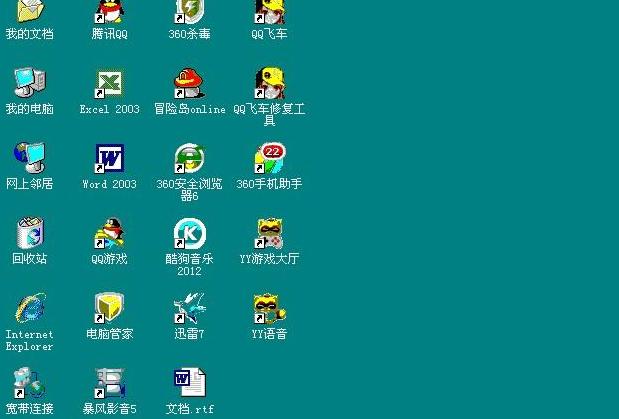
Task: Launch YY游戏大厅 icon
Action: tap(270, 233)
